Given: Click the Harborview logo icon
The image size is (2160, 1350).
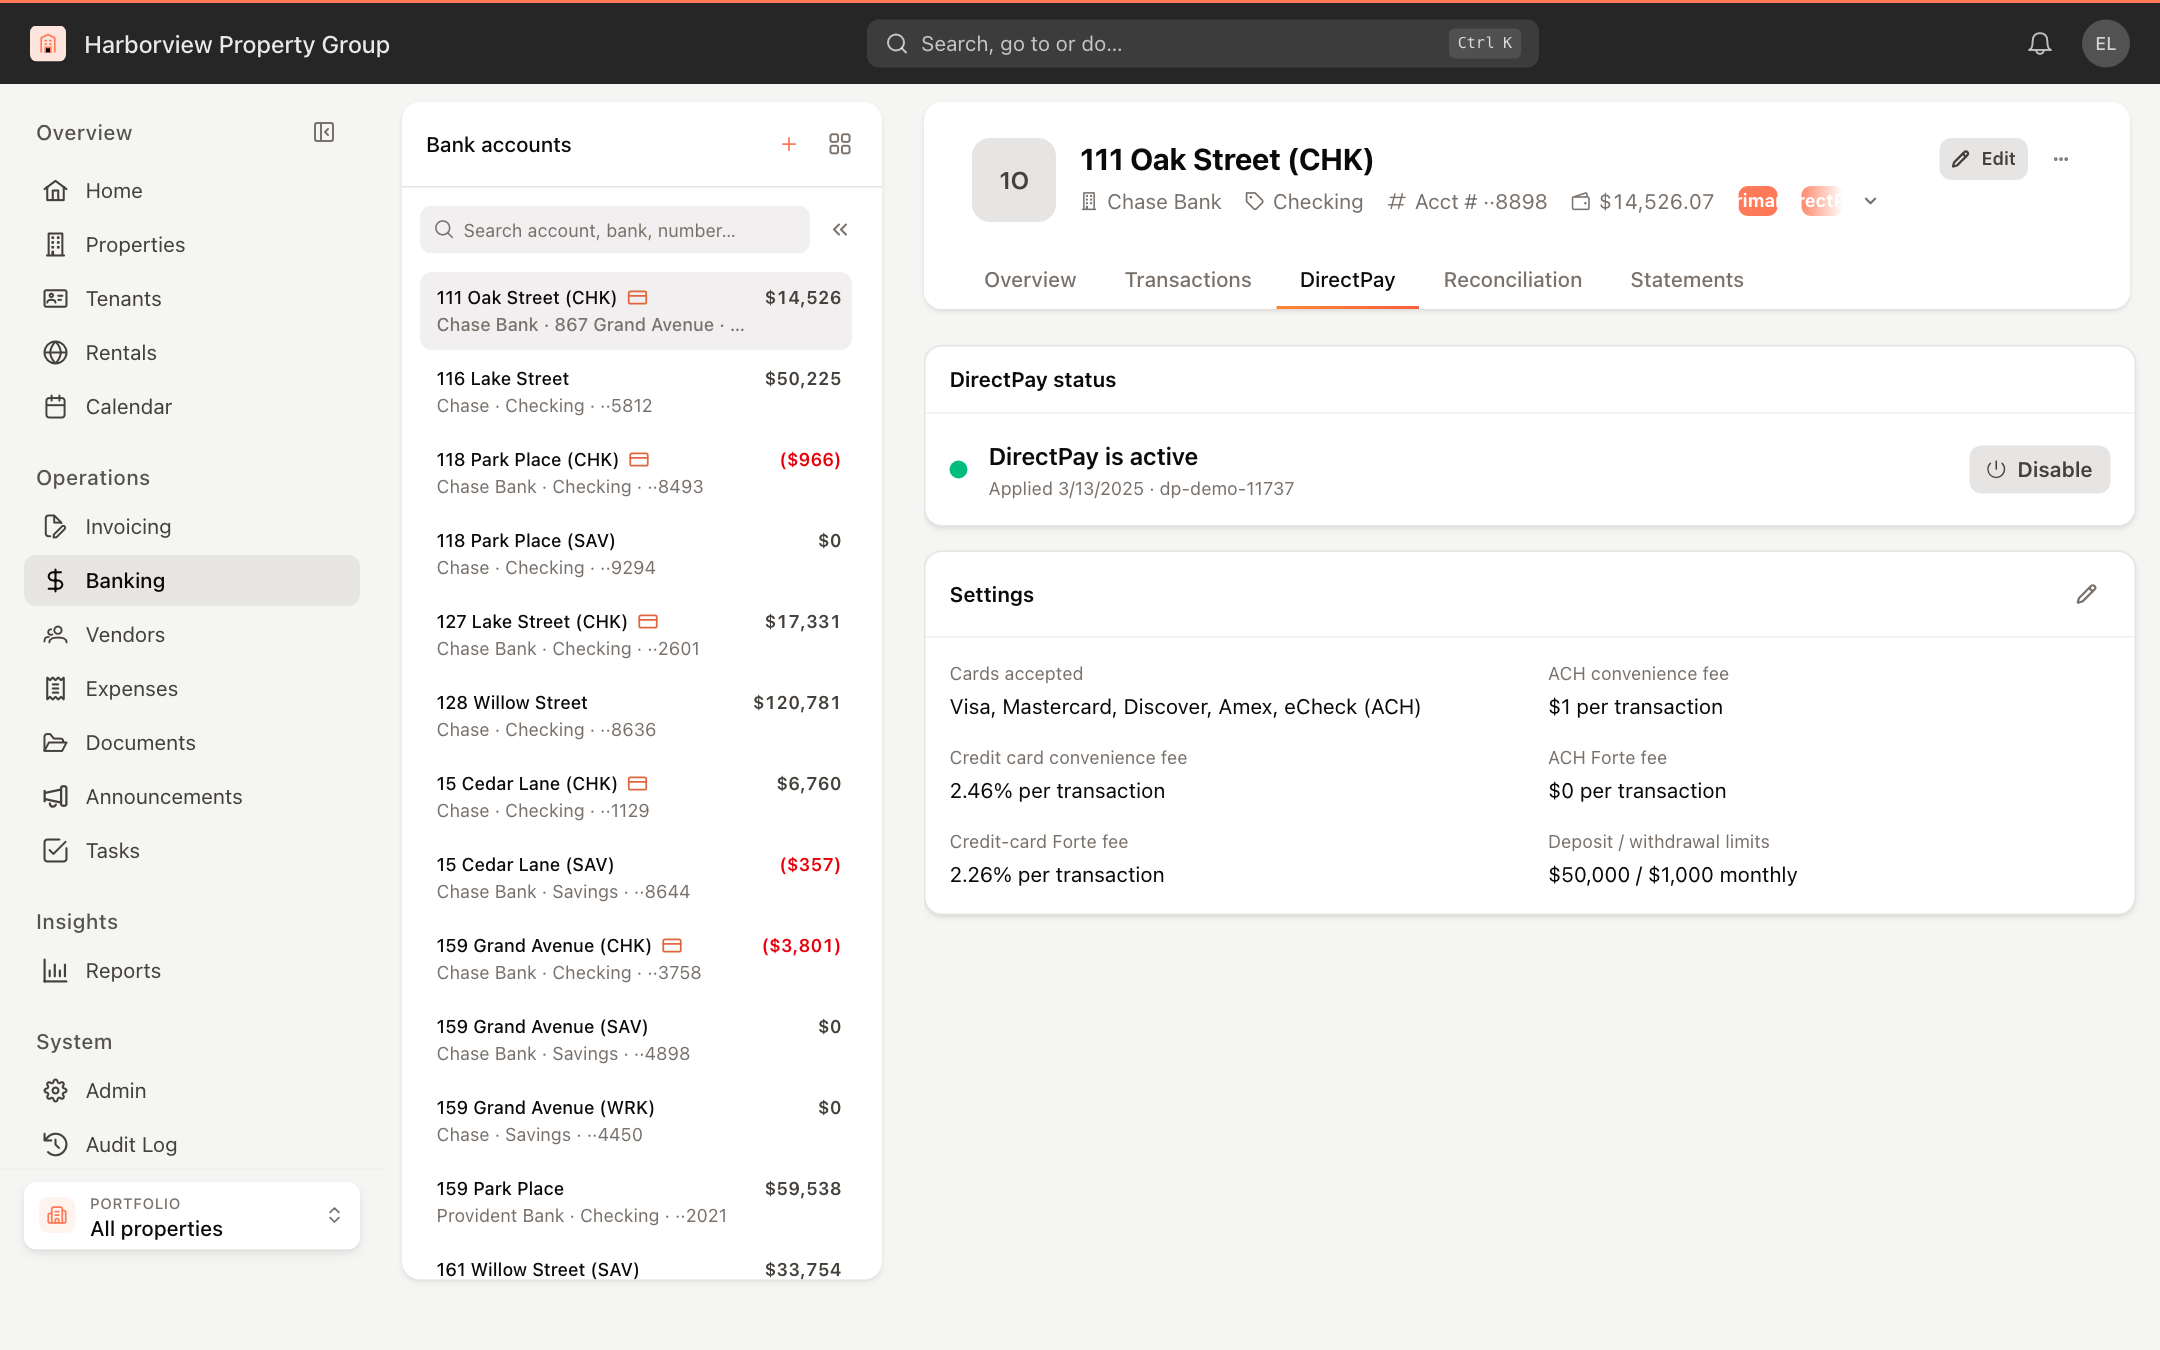Looking at the screenshot, I should (48, 44).
